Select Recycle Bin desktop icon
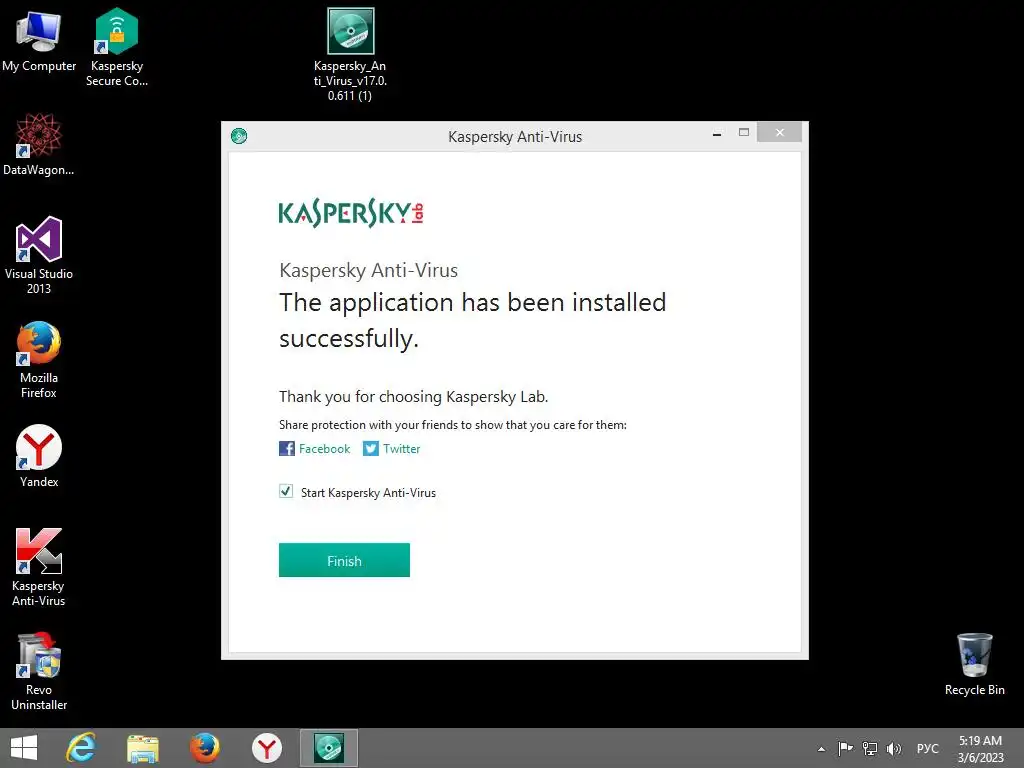 pos(974,664)
